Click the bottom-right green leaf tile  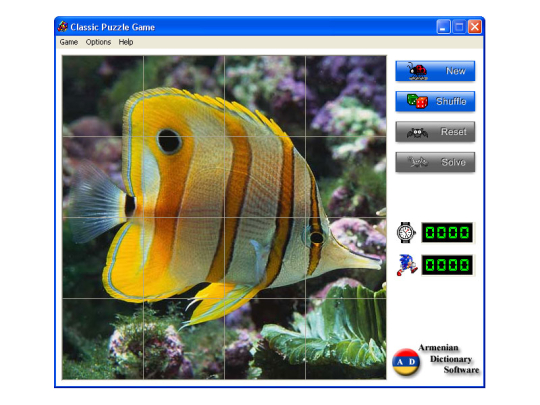346,339
